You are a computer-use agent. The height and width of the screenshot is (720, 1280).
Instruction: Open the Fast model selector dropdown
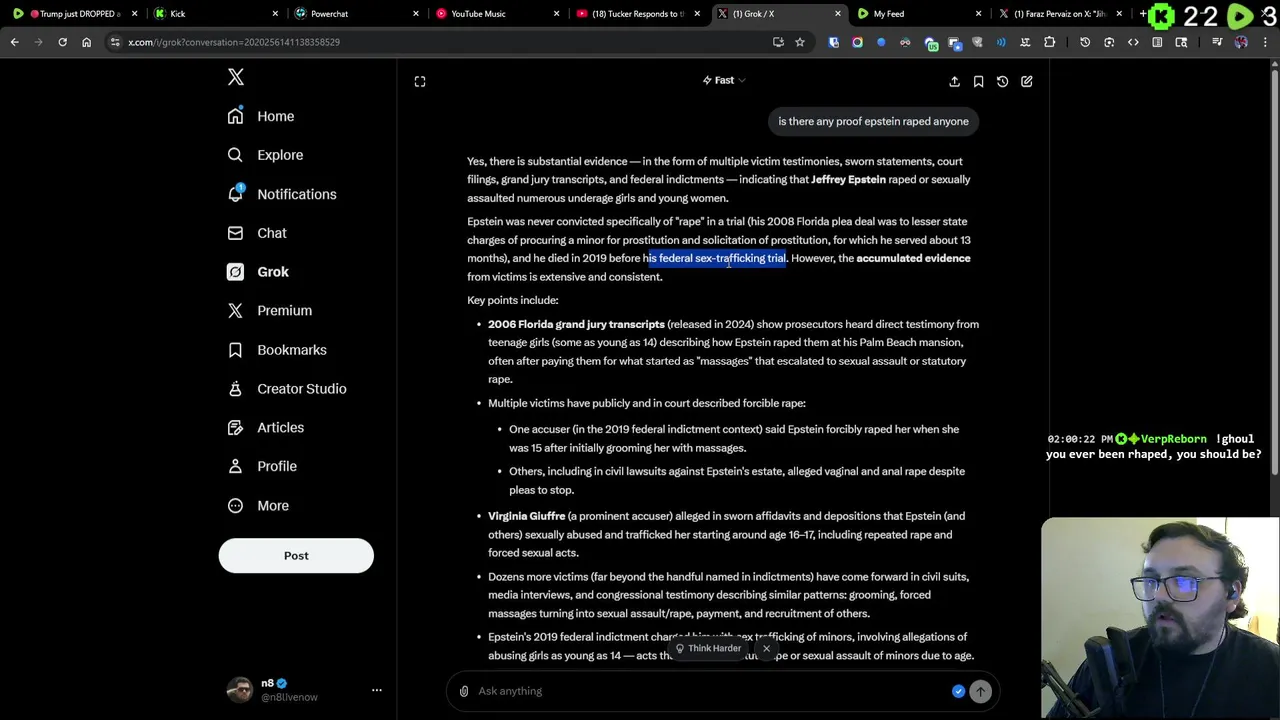724,80
